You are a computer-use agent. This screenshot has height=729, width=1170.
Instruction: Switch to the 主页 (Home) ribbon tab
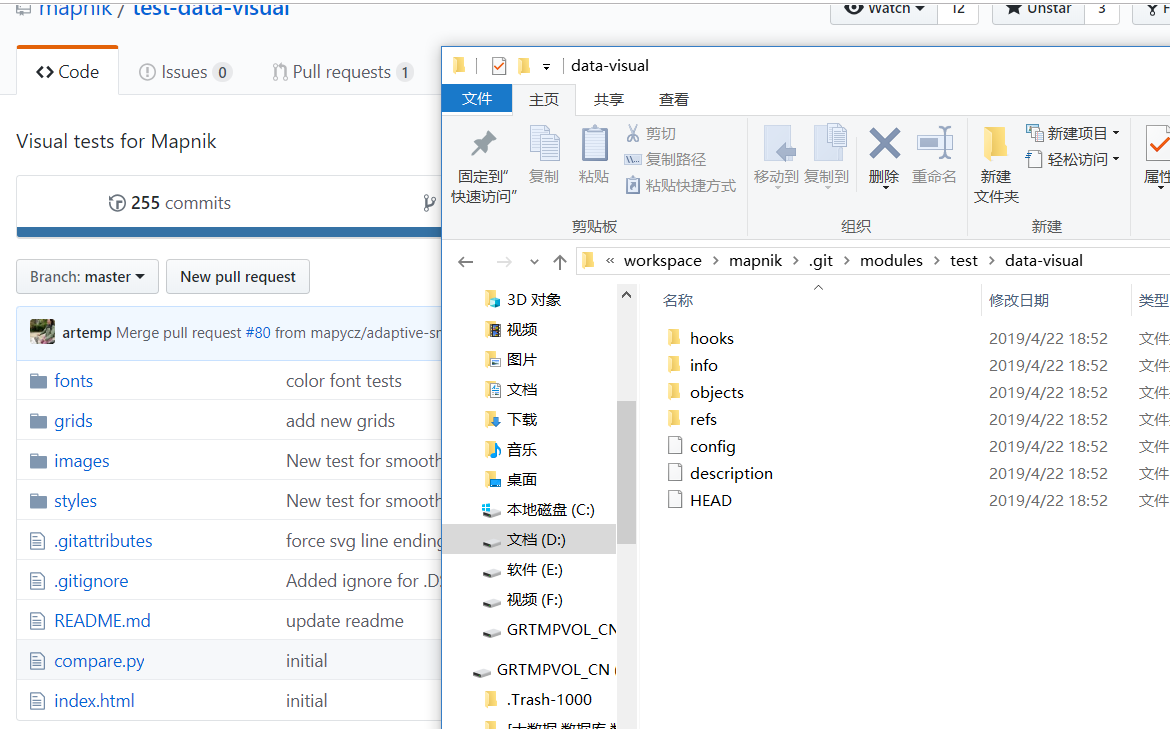544,99
